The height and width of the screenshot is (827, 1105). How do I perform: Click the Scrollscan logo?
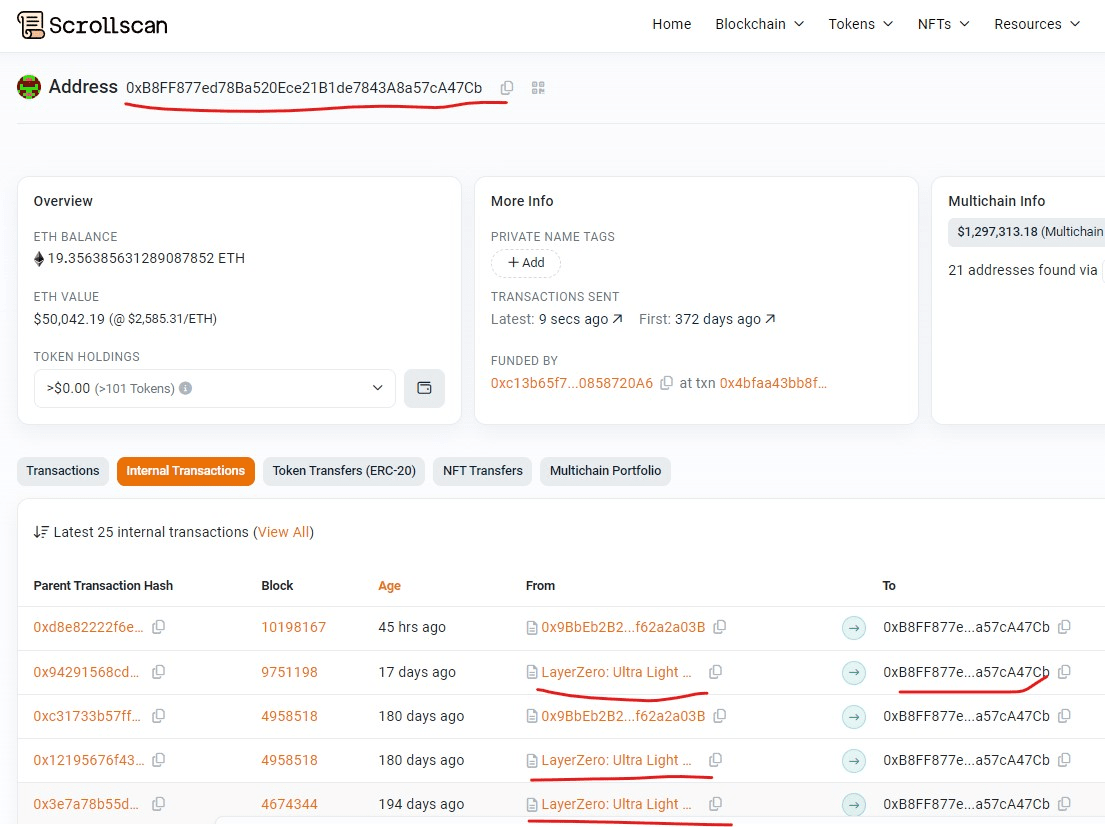93,25
